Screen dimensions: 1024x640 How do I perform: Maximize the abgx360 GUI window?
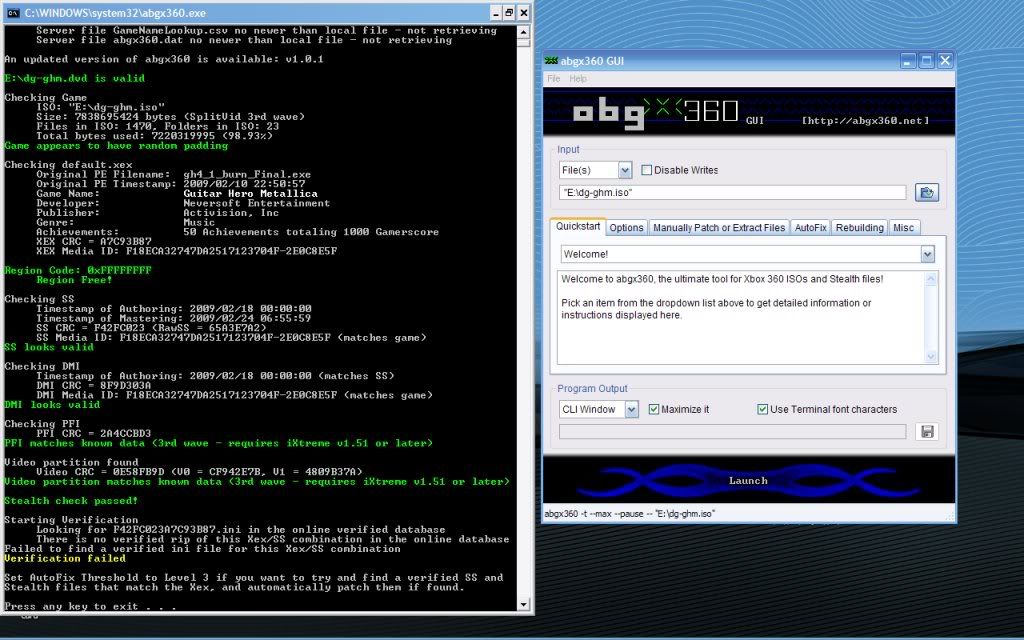(926, 61)
